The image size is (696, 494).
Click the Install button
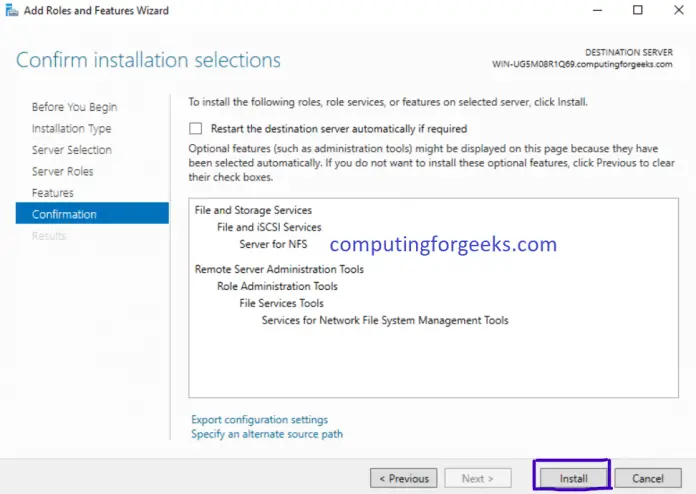pyautogui.click(x=573, y=478)
